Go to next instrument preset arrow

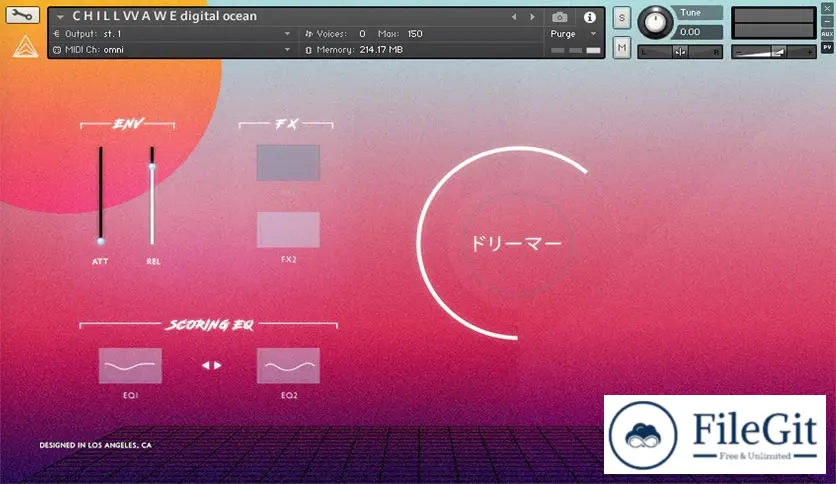(x=532, y=17)
